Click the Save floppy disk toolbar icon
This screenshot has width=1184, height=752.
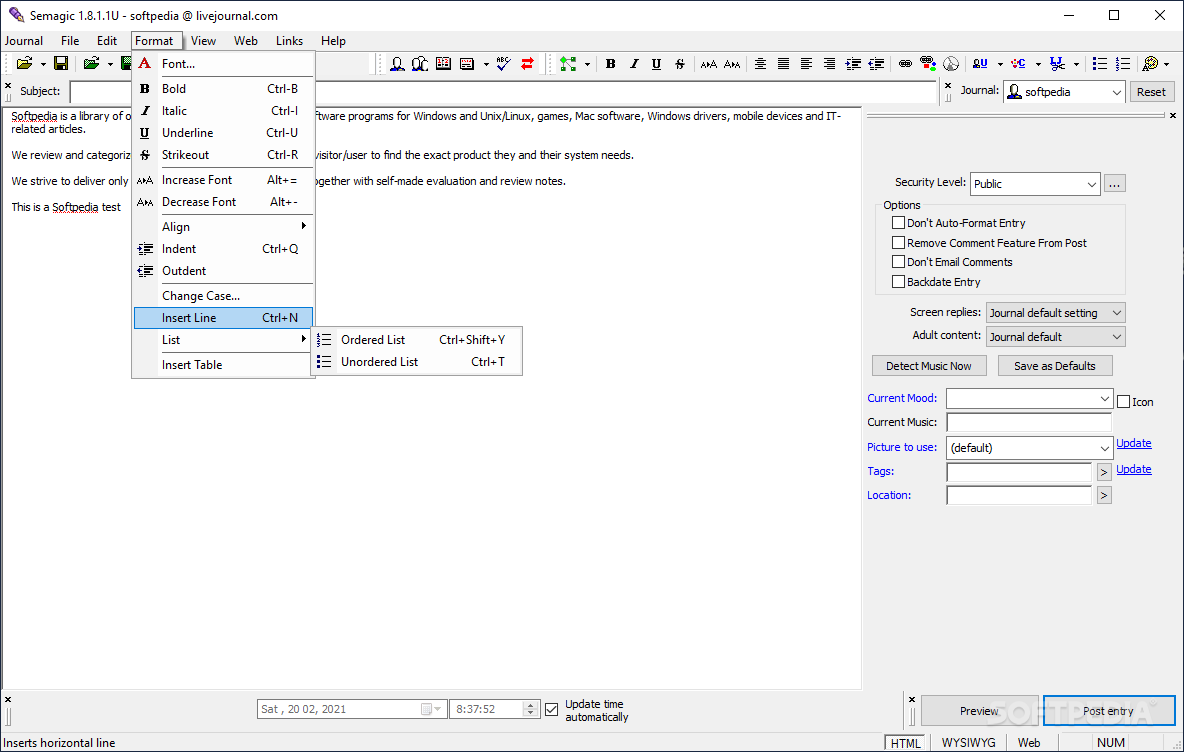(x=61, y=64)
